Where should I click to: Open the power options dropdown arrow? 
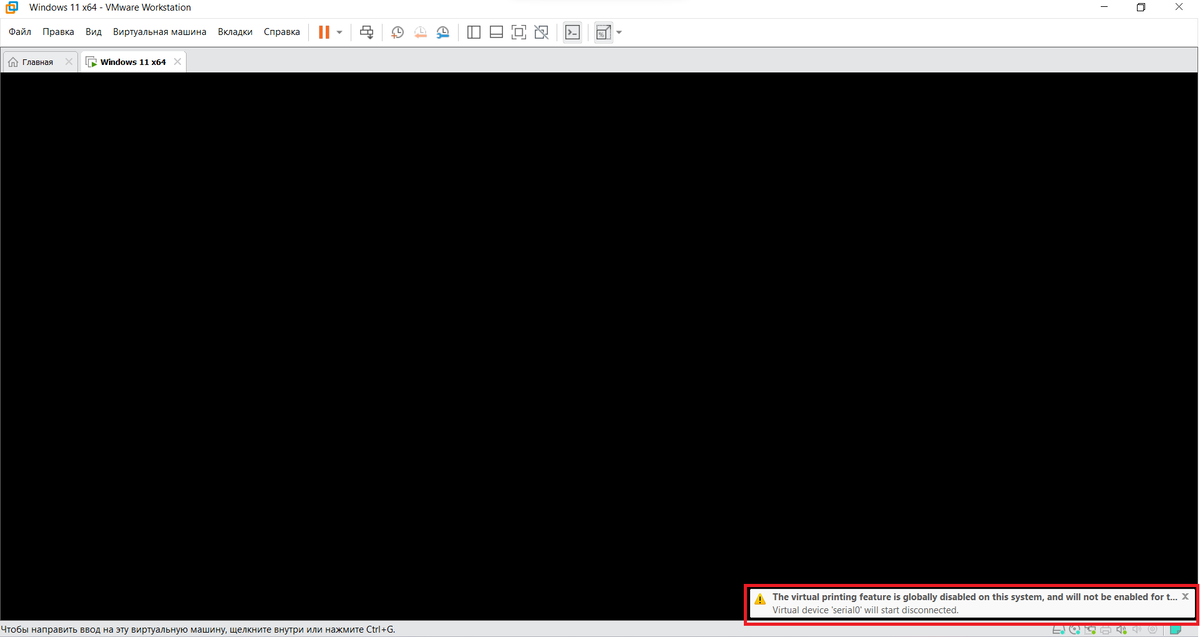point(339,32)
